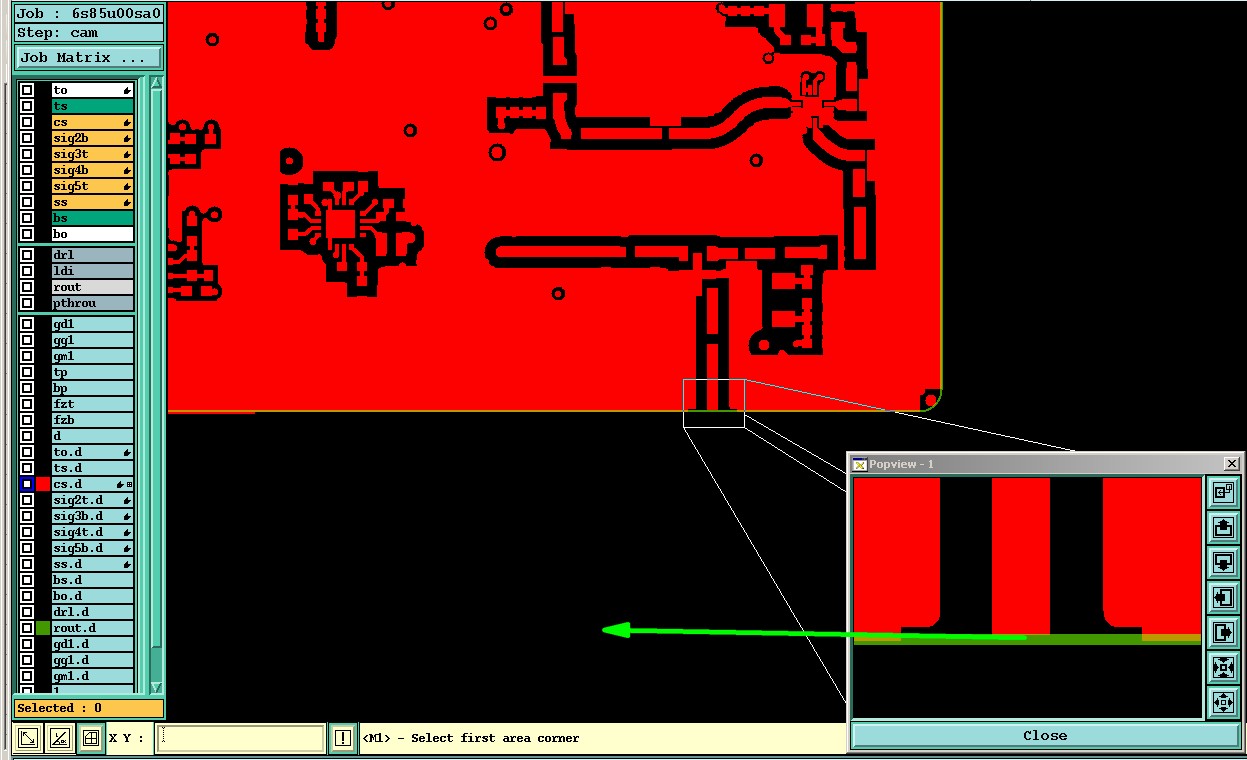The image size is (1247, 760).
Task: Click the hand marker on layer sig3t
Action: 127,155
